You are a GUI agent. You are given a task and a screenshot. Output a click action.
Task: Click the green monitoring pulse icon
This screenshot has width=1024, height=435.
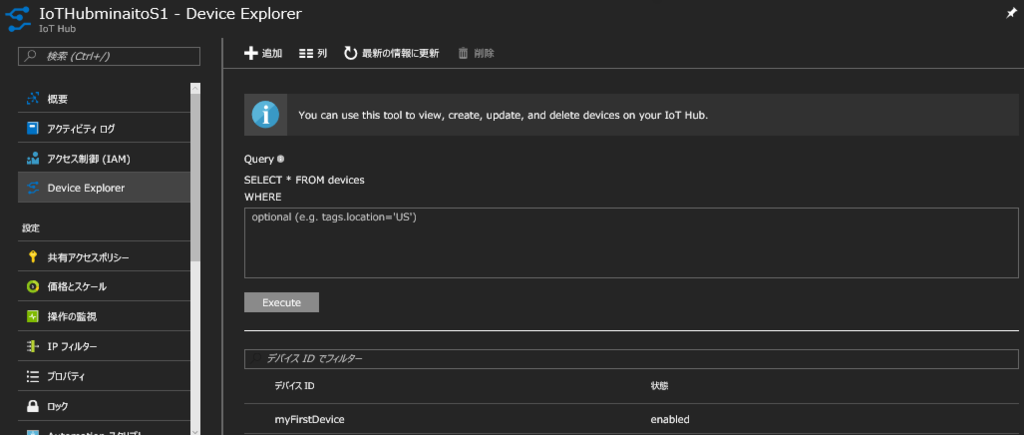pos(33,317)
